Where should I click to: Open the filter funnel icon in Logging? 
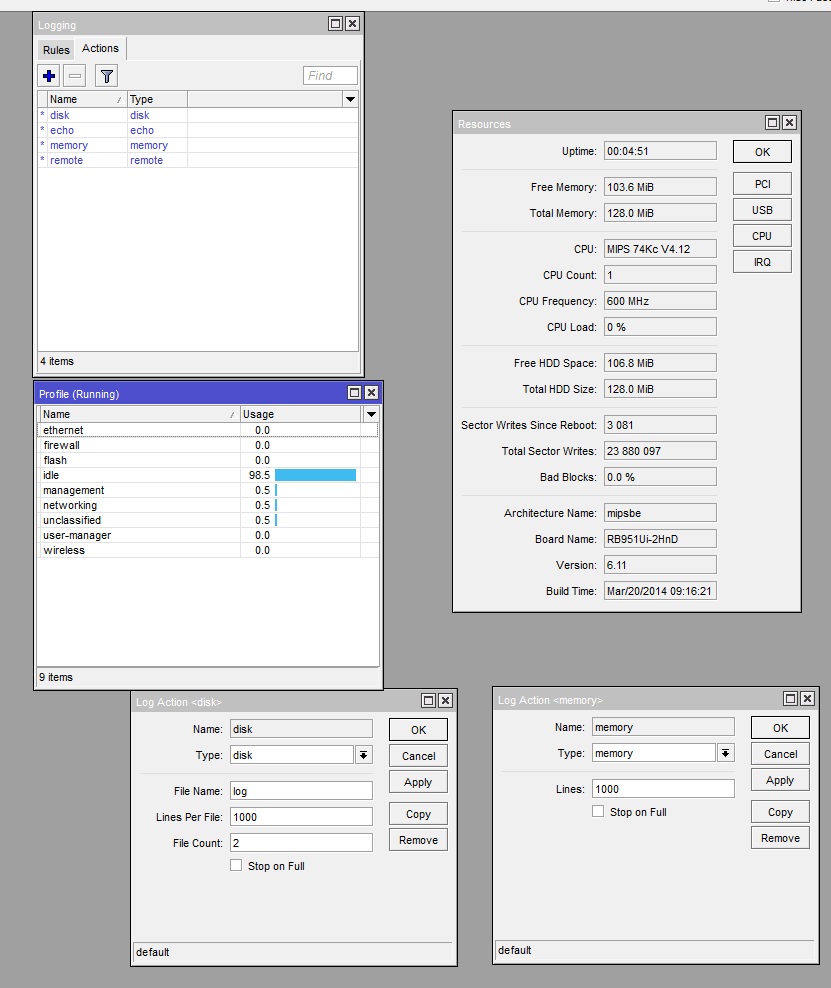pos(106,76)
